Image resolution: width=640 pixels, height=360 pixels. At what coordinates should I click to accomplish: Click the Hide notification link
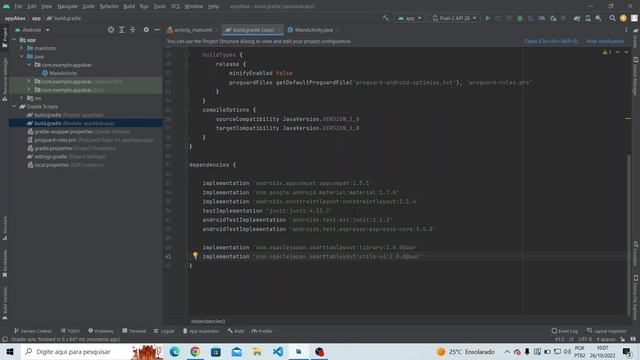(x=605, y=41)
